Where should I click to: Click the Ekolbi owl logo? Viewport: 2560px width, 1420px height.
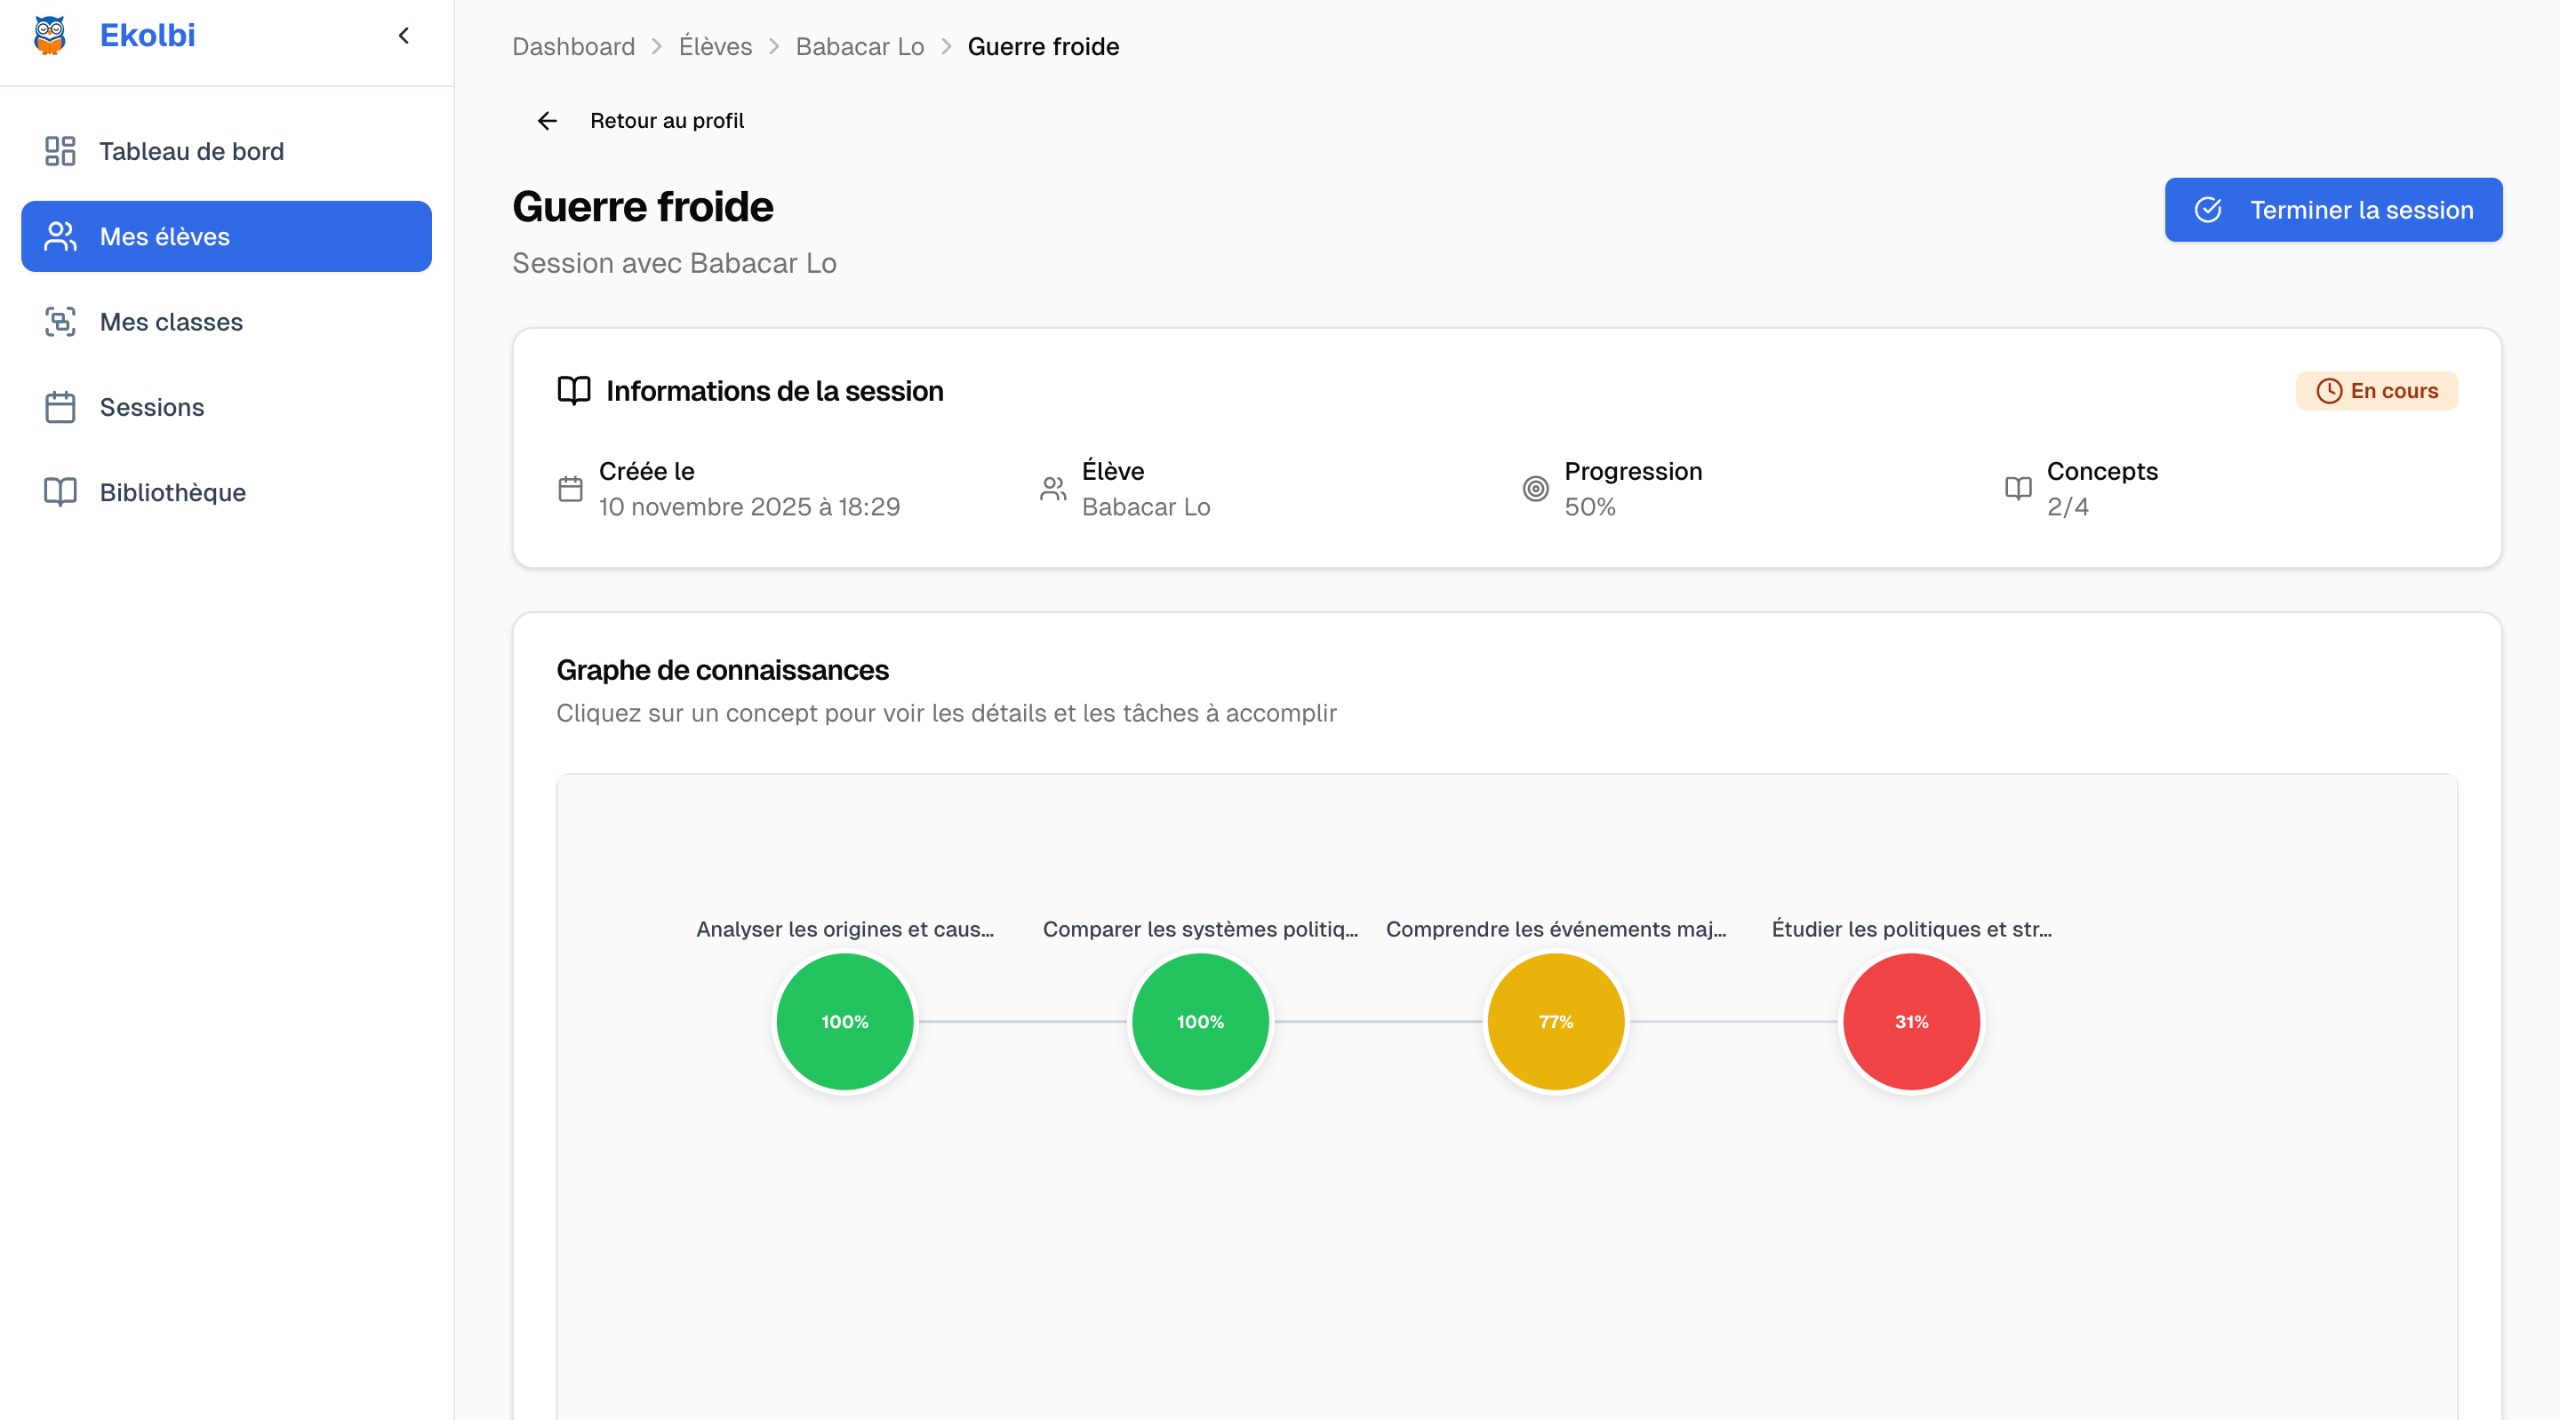pos(47,34)
